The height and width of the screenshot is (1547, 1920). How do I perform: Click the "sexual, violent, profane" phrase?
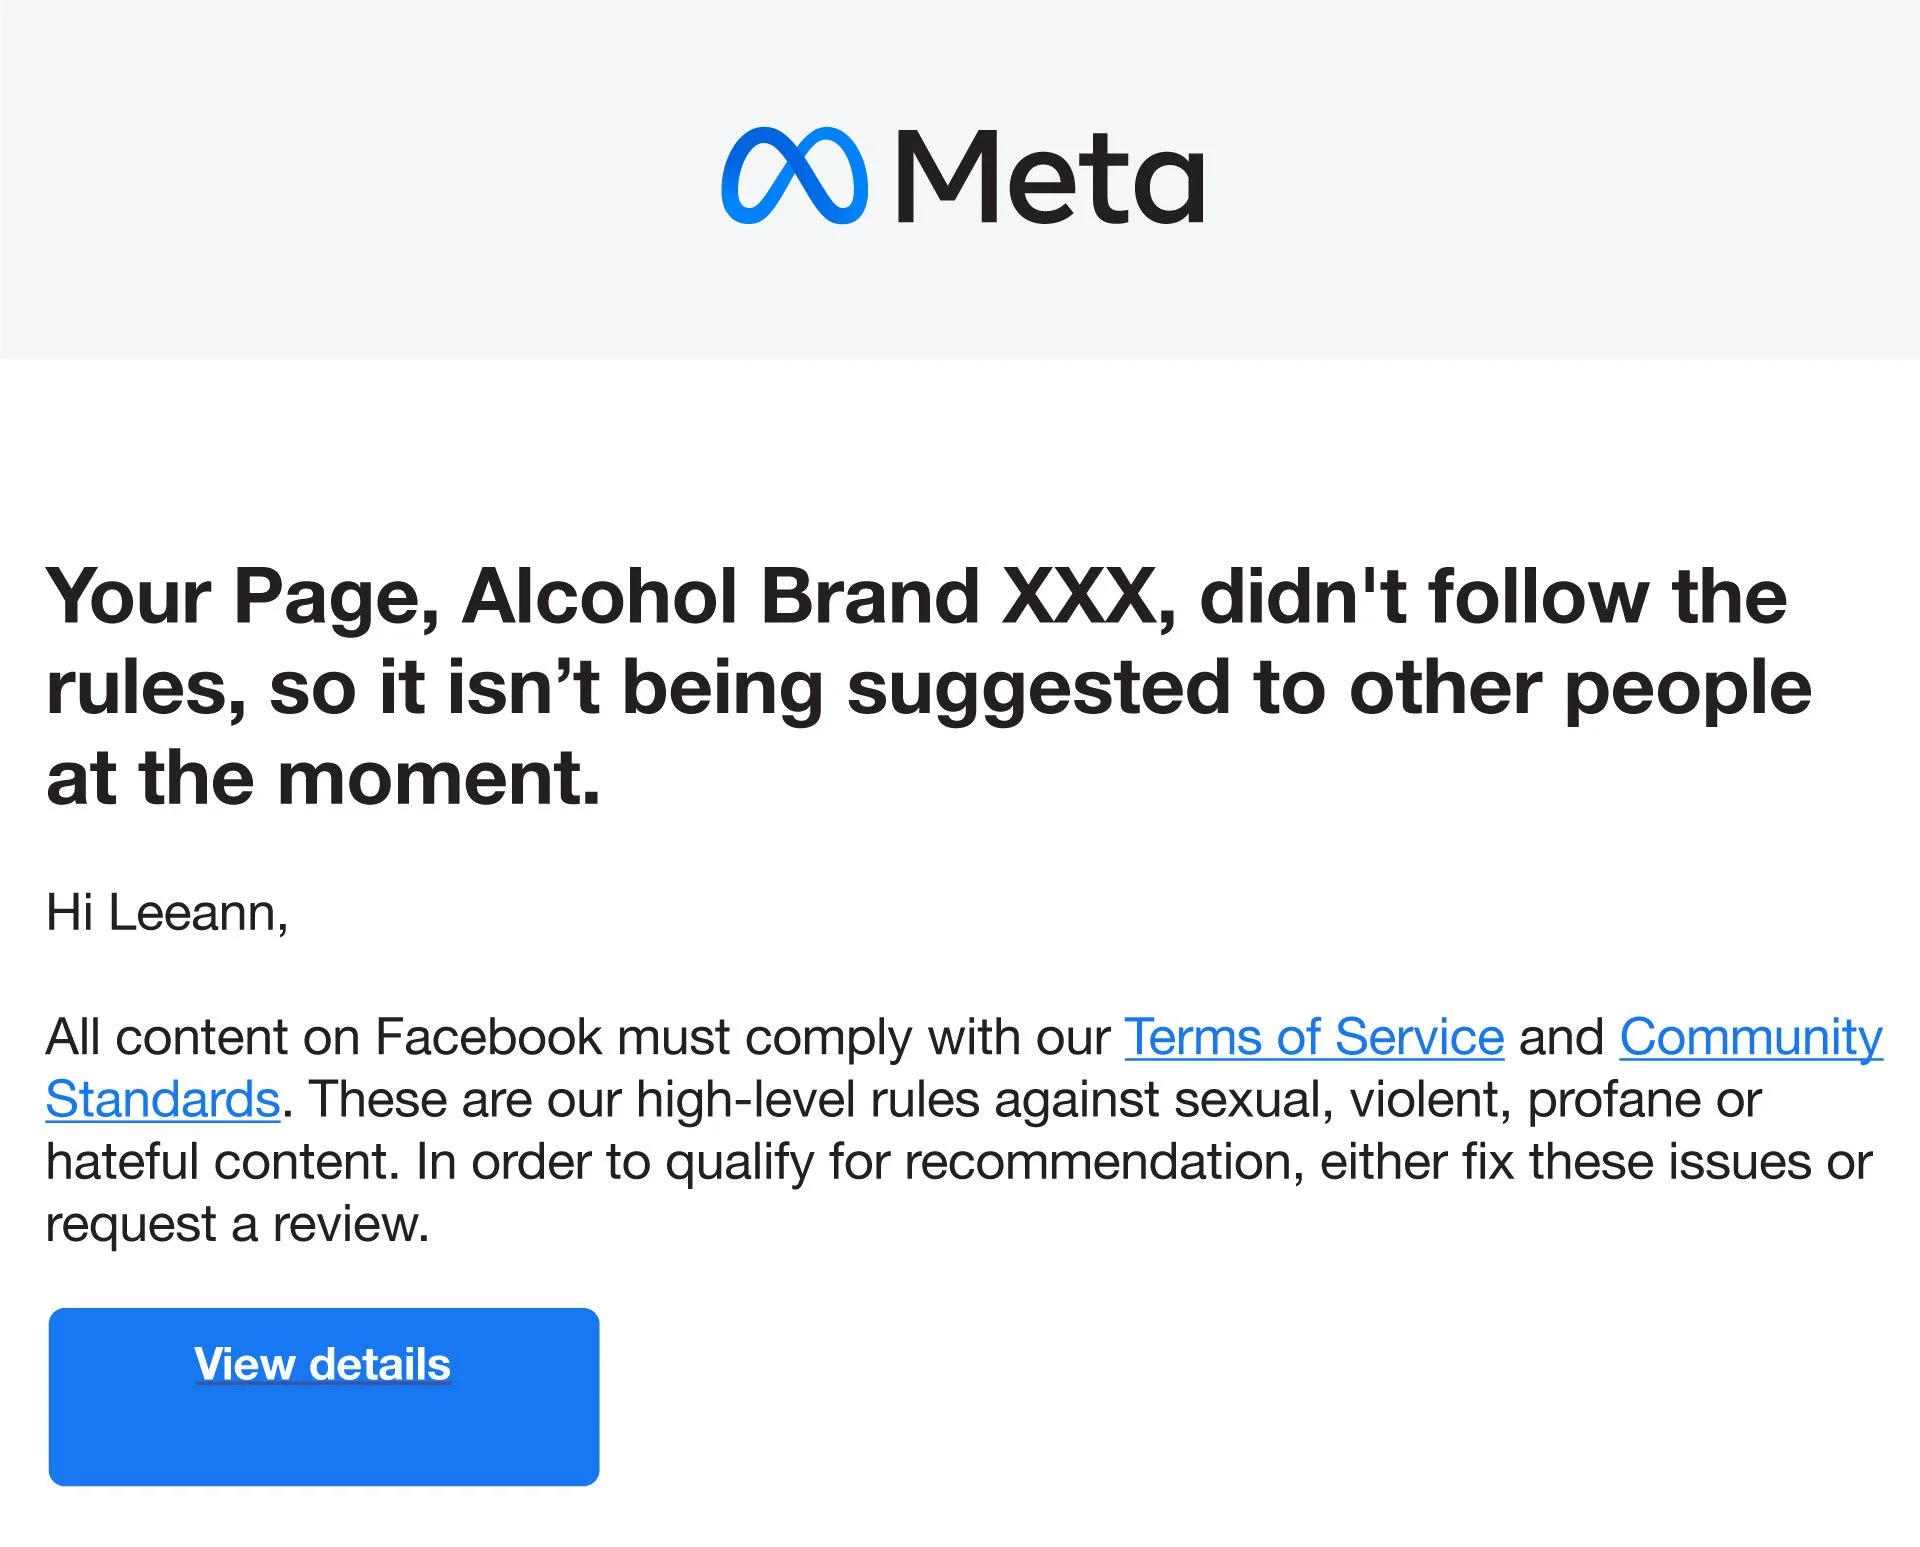point(1440,1100)
